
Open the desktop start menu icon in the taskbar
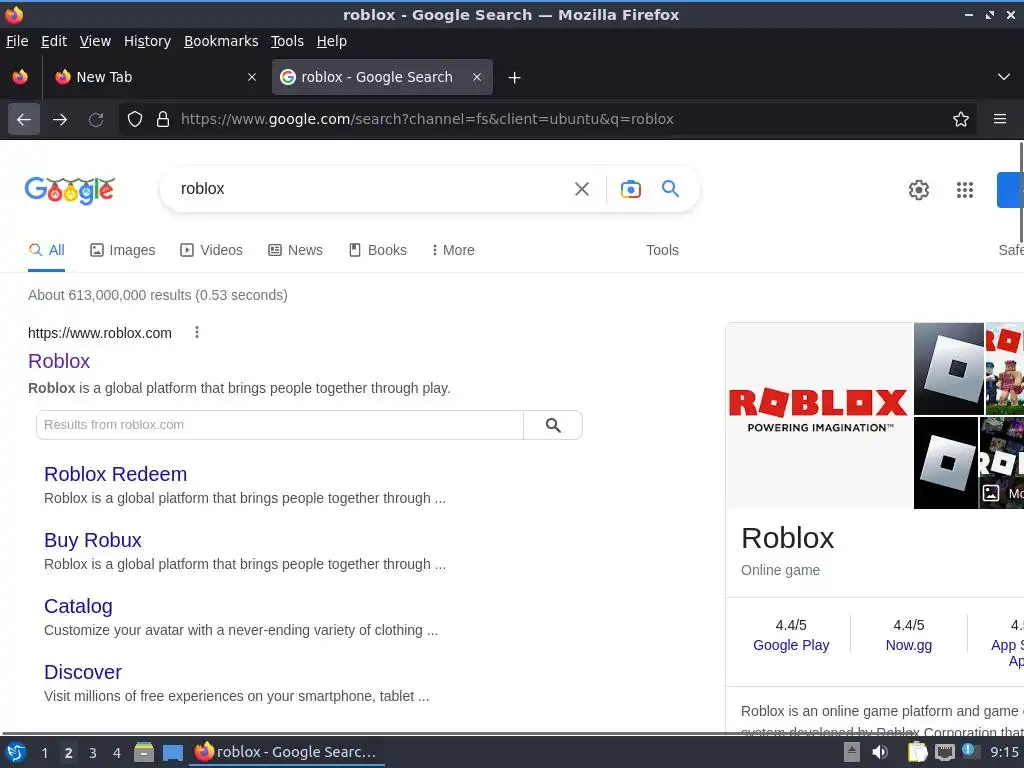(16, 752)
